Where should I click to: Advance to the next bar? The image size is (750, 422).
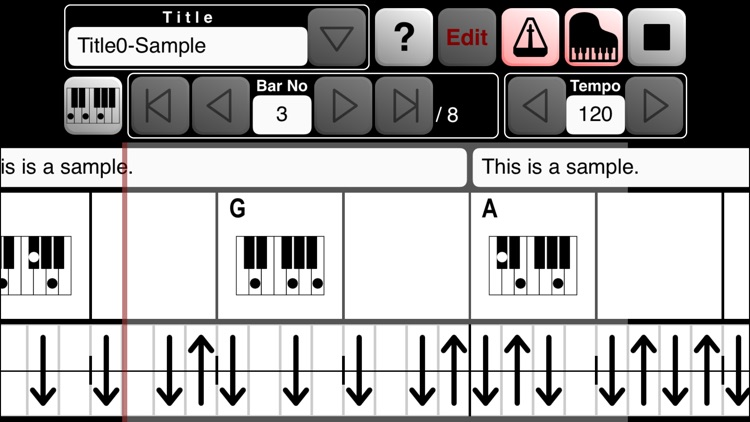[x=343, y=106]
